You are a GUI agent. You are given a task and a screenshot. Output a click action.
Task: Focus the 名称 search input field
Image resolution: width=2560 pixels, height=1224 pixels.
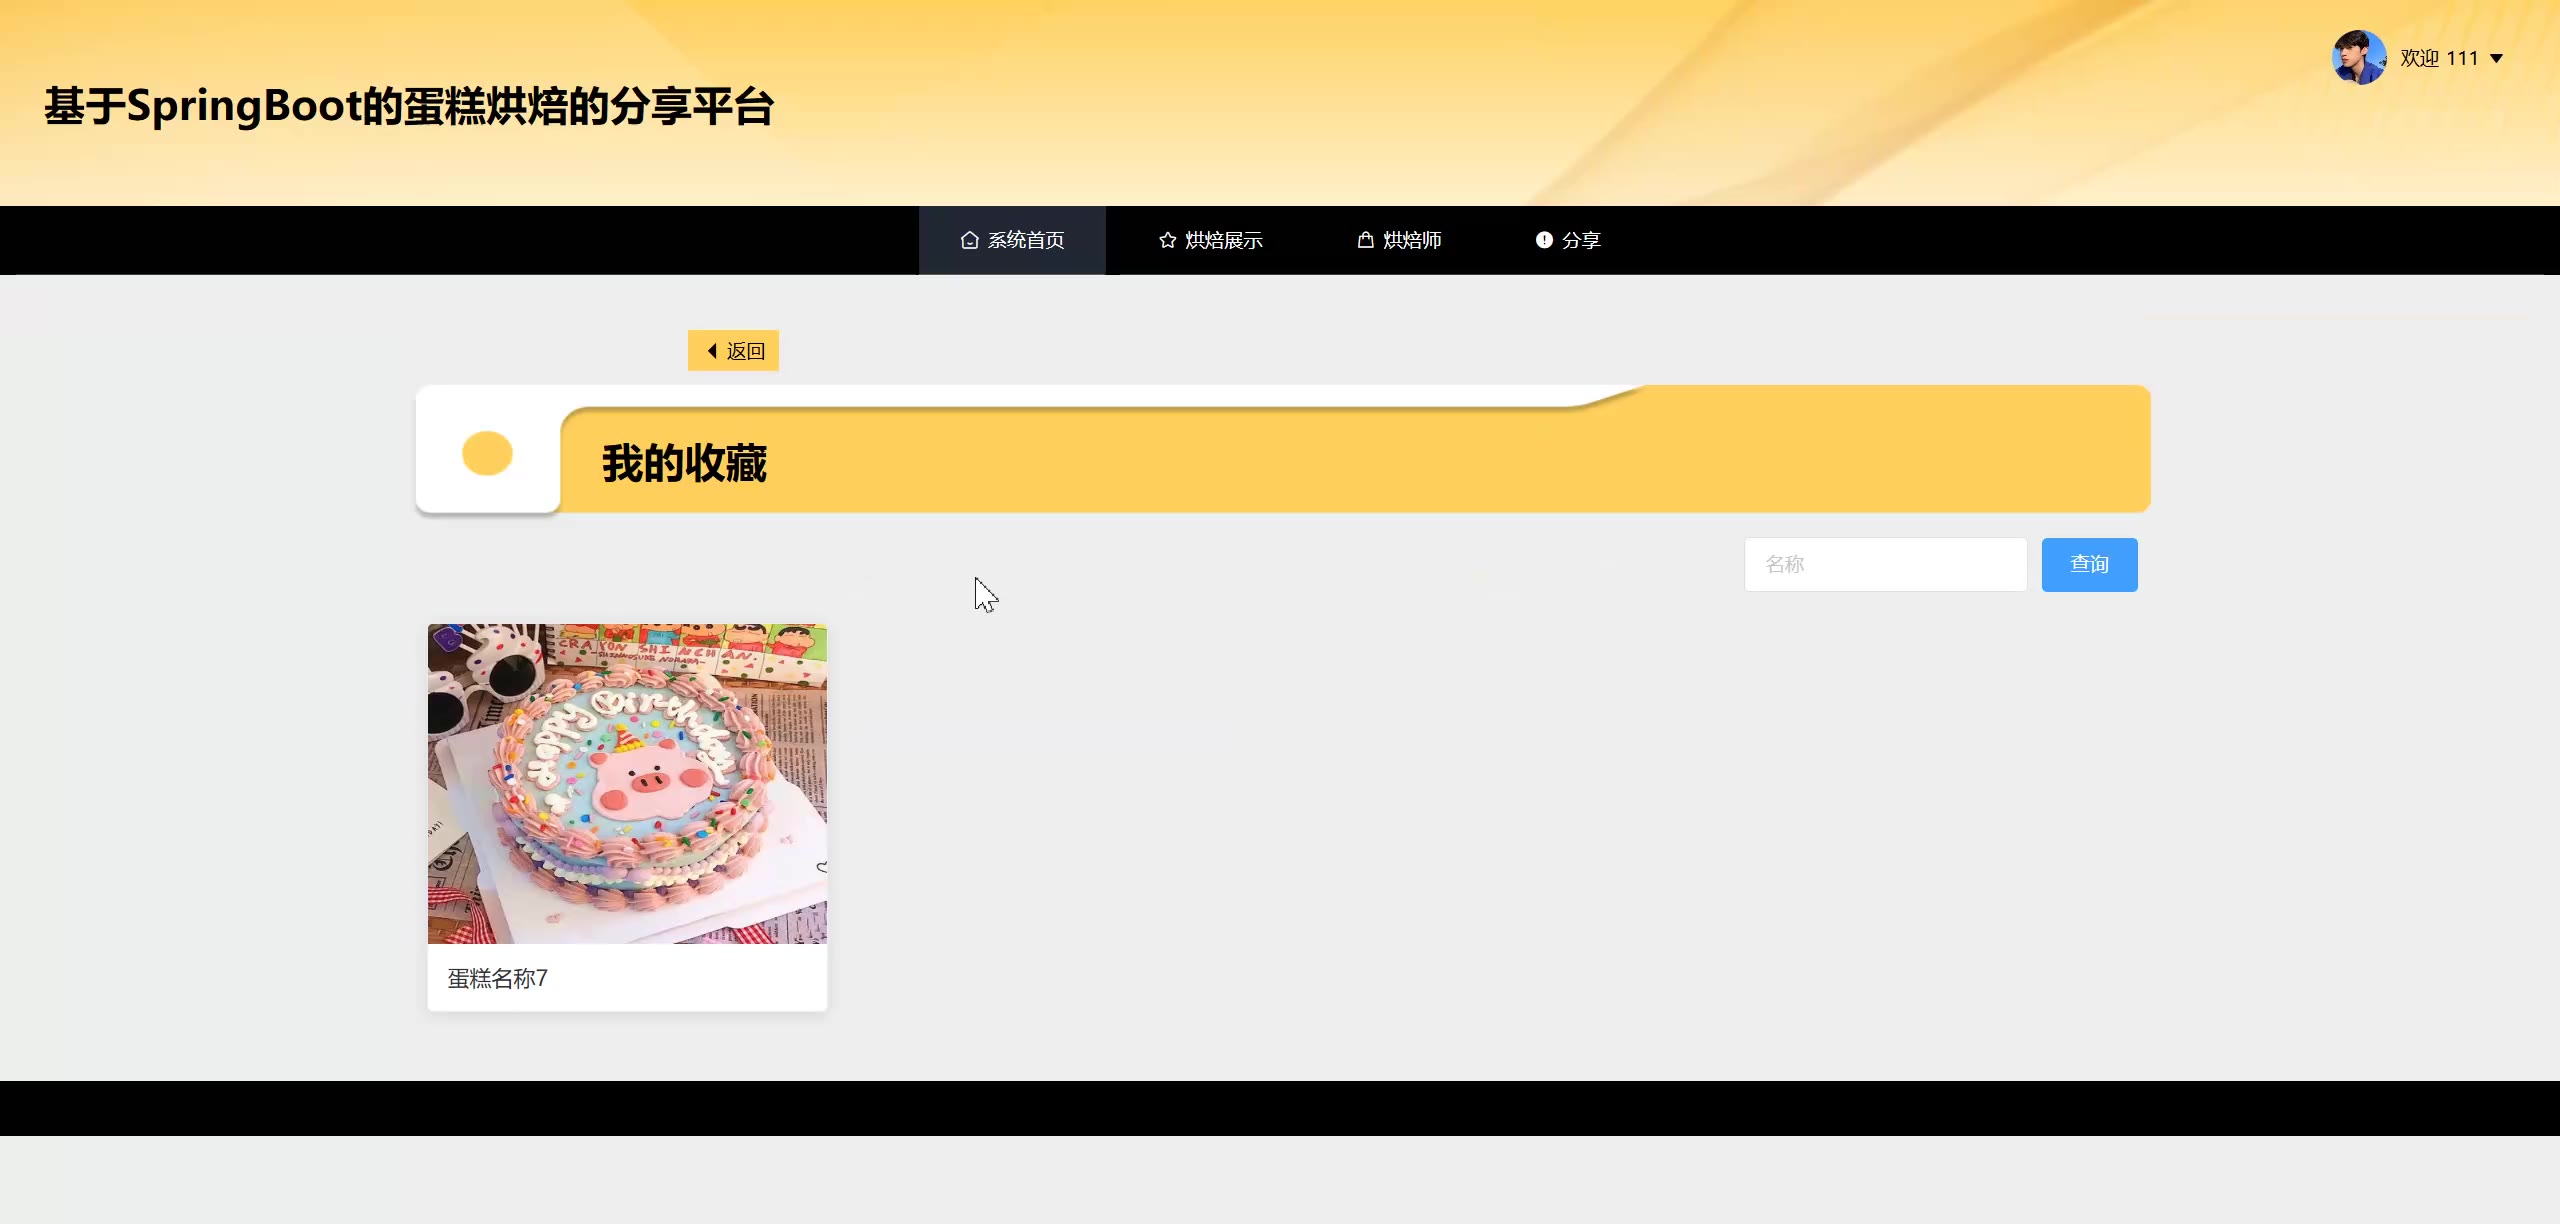[1885, 565]
